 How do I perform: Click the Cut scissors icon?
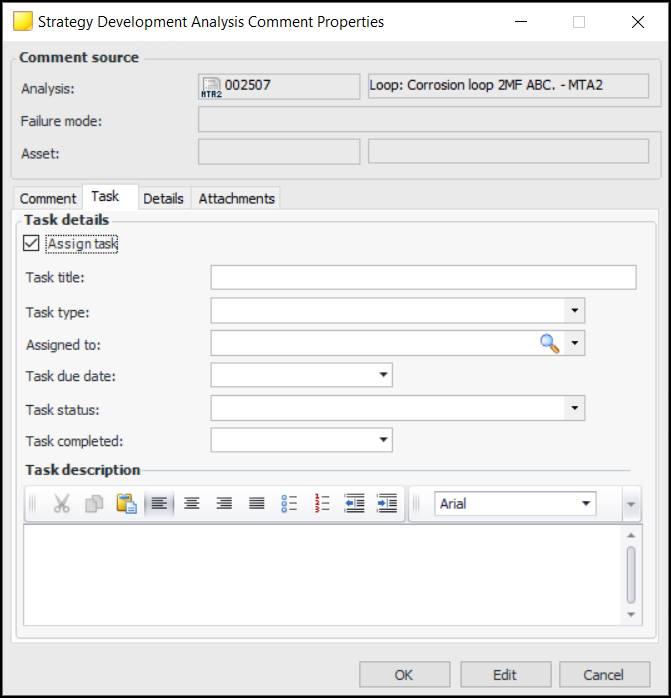coord(61,504)
